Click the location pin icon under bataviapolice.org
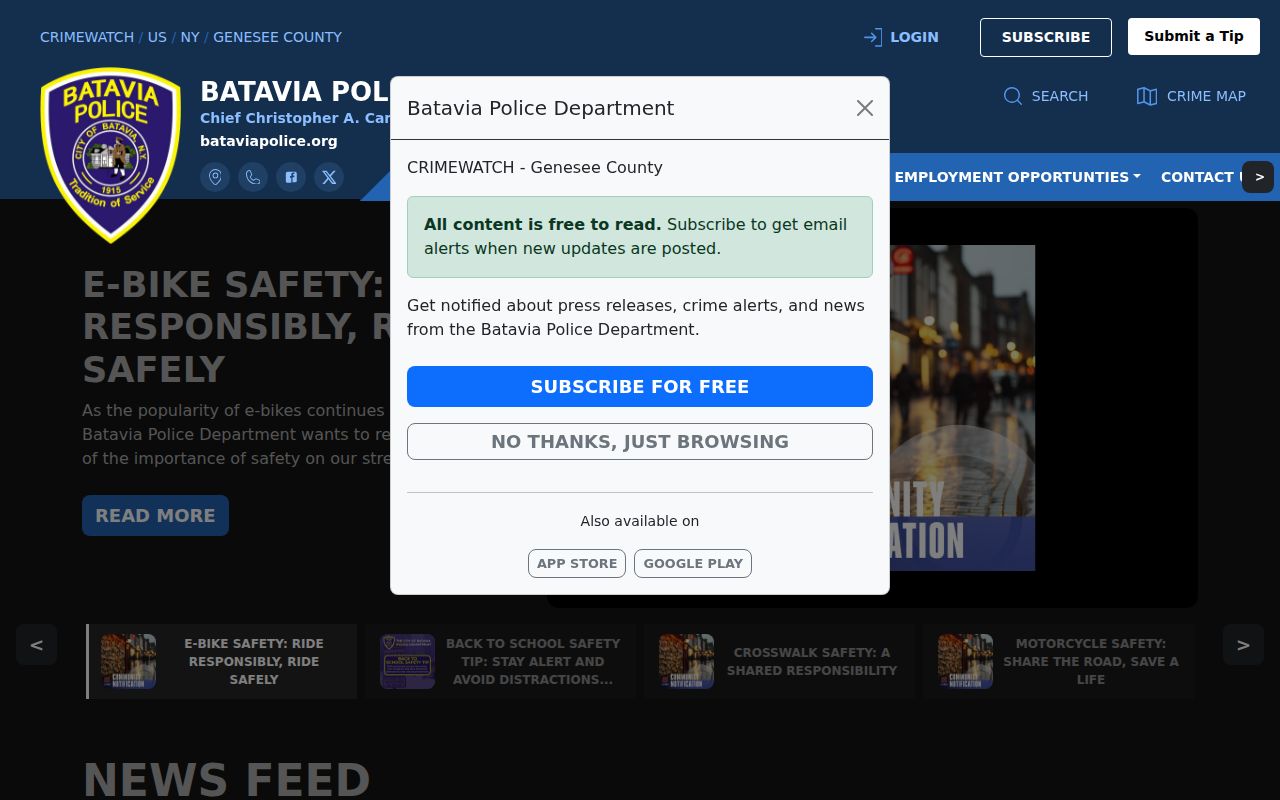1280x800 pixels. [x=215, y=177]
